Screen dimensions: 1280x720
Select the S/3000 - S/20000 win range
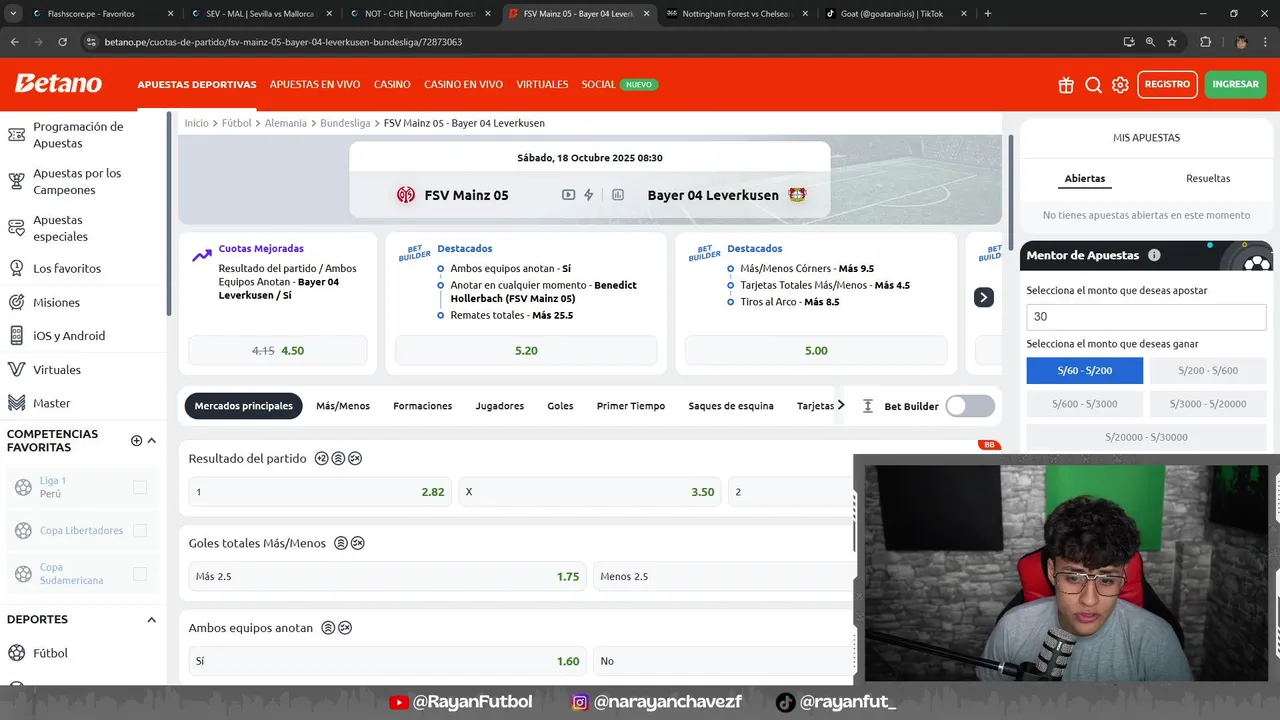coord(1208,404)
